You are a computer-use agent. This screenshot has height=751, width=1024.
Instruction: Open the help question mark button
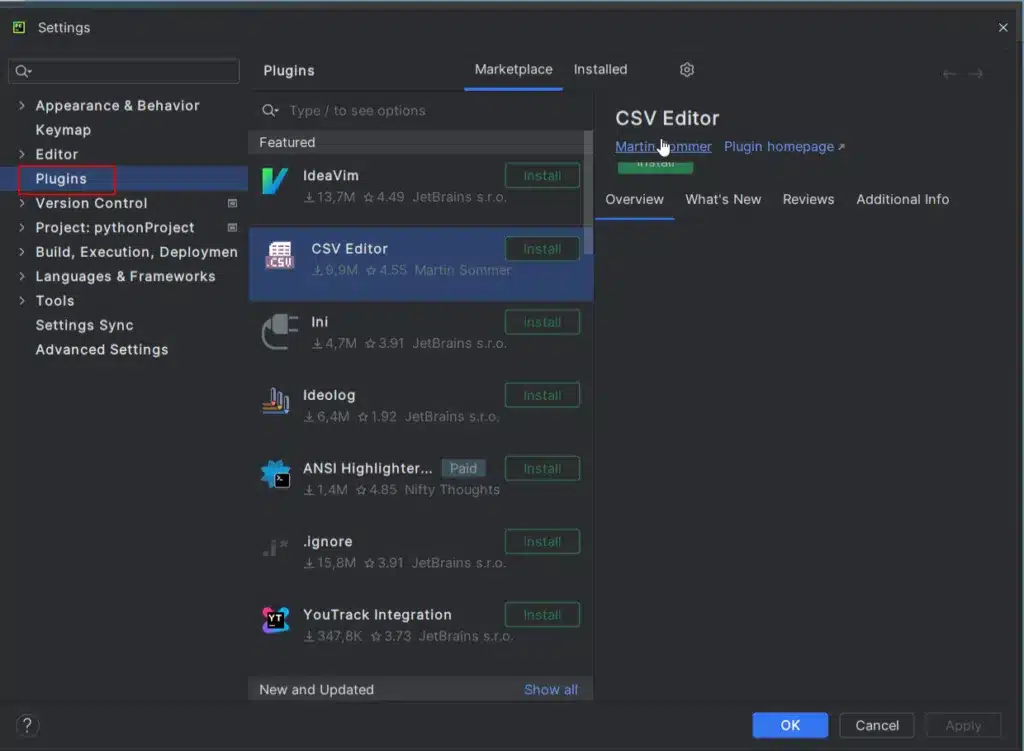click(27, 725)
